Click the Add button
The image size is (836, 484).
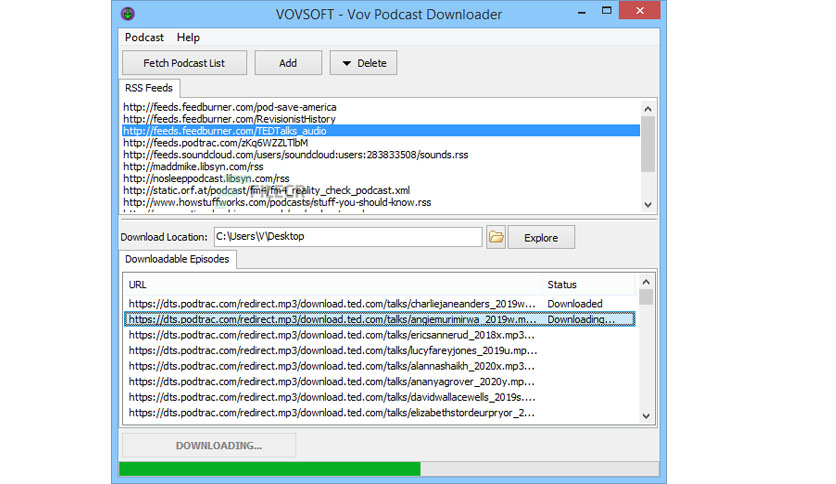288,63
